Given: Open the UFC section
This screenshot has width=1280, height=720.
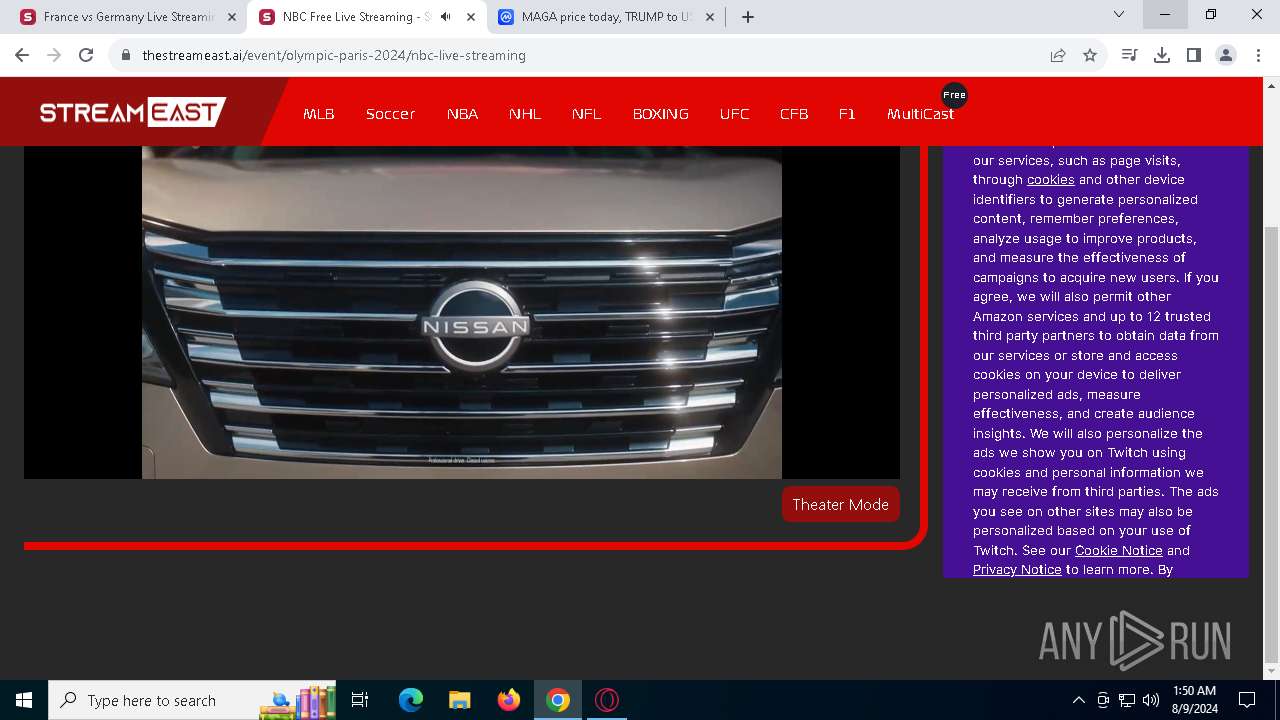Looking at the screenshot, I should [x=735, y=114].
